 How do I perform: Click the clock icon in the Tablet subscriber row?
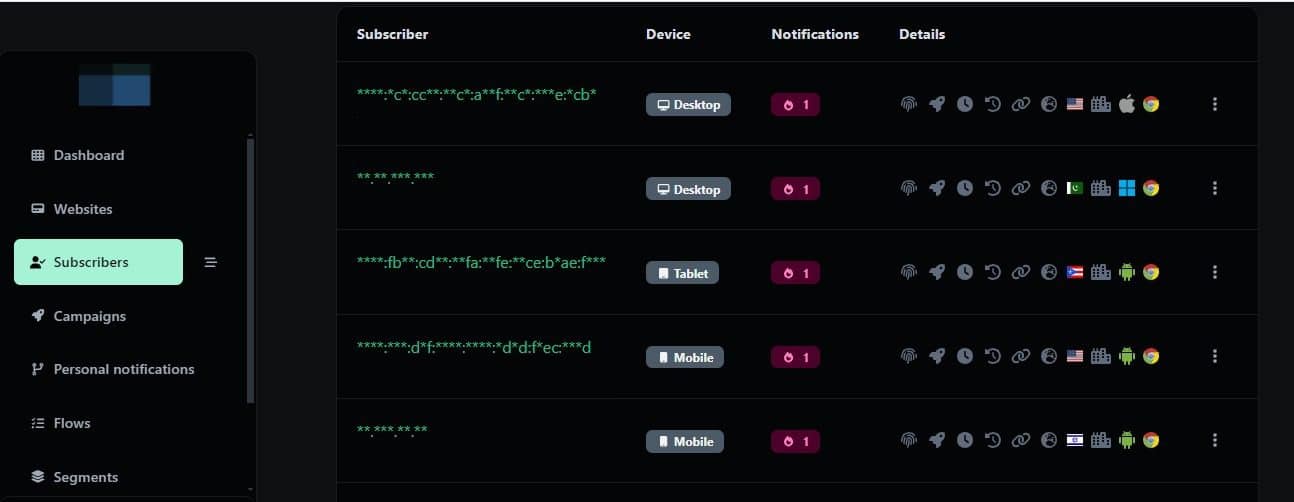click(x=964, y=272)
